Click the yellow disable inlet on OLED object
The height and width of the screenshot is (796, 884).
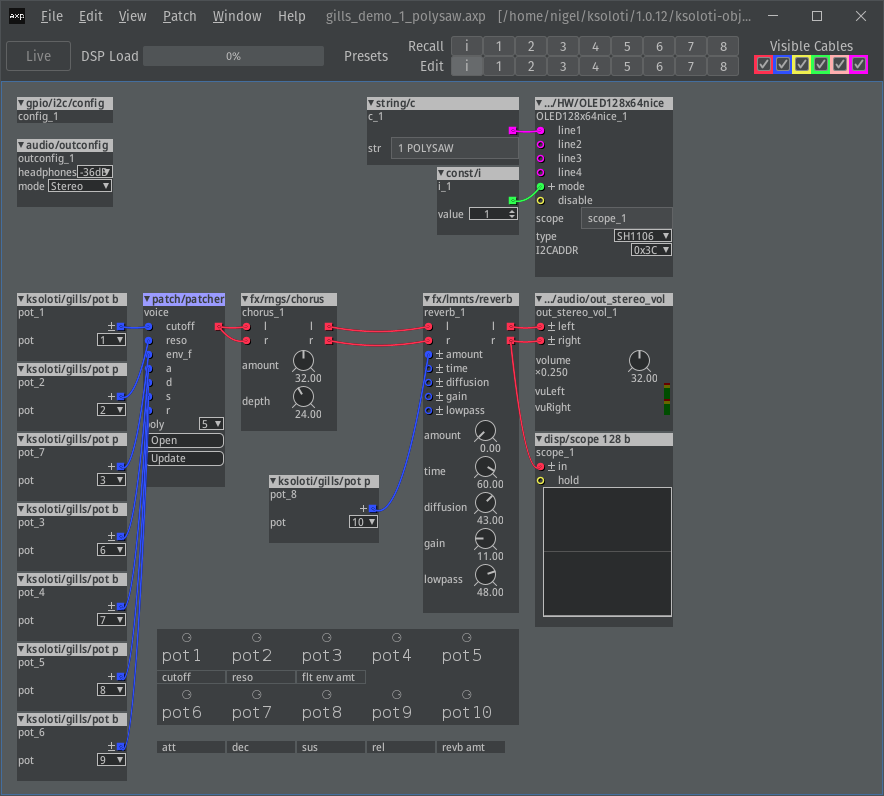[541, 200]
